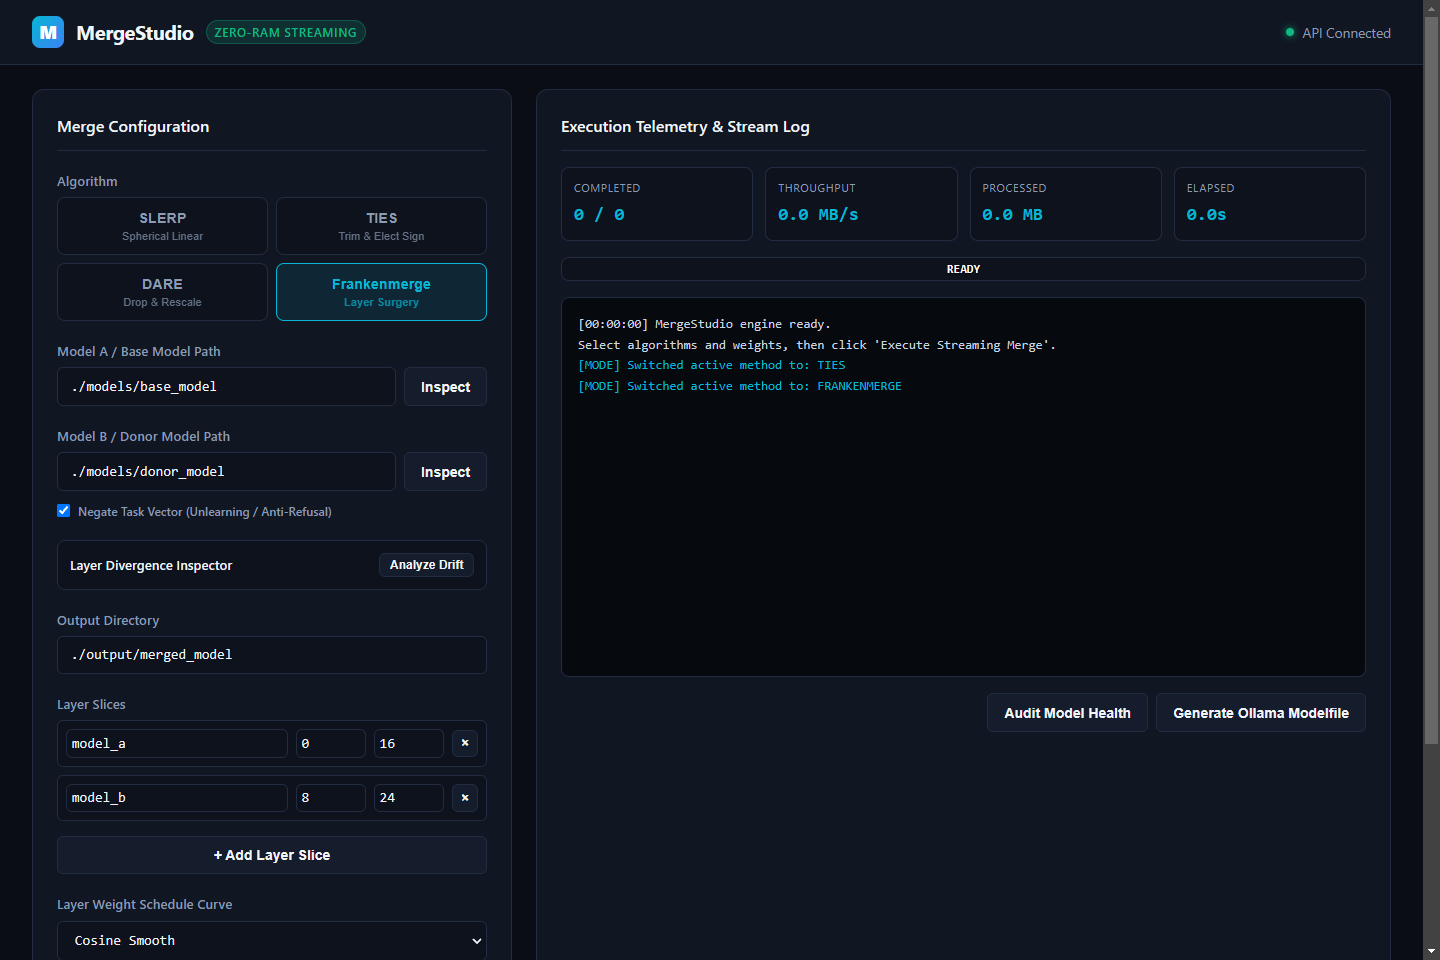1440x960 pixels.
Task: Click the Execution Telemetry & Stream Log heading
Action: tap(685, 127)
